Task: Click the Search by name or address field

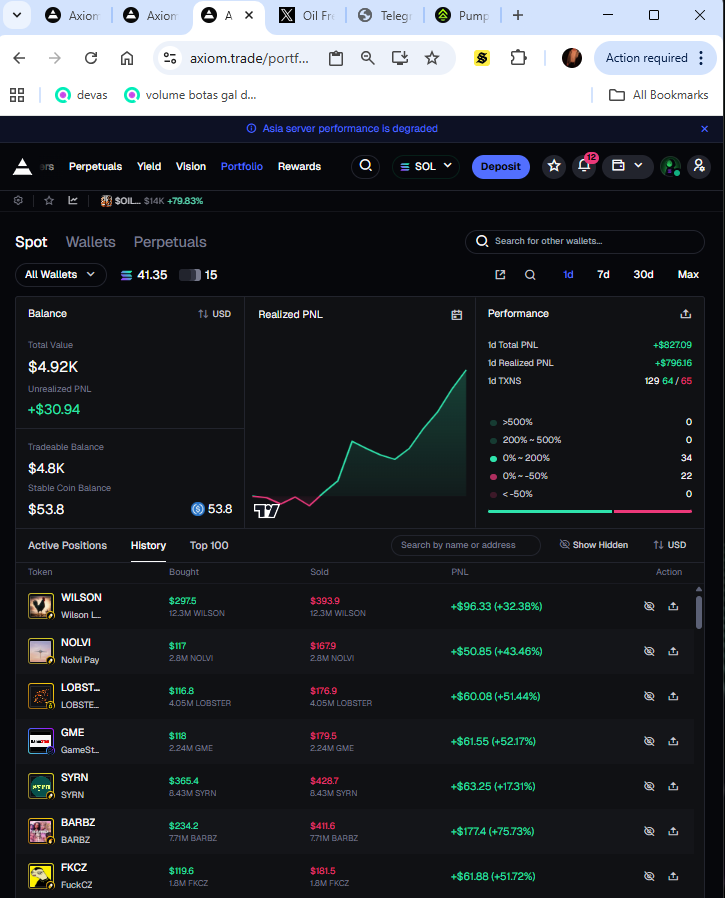Action: click(x=466, y=545)
